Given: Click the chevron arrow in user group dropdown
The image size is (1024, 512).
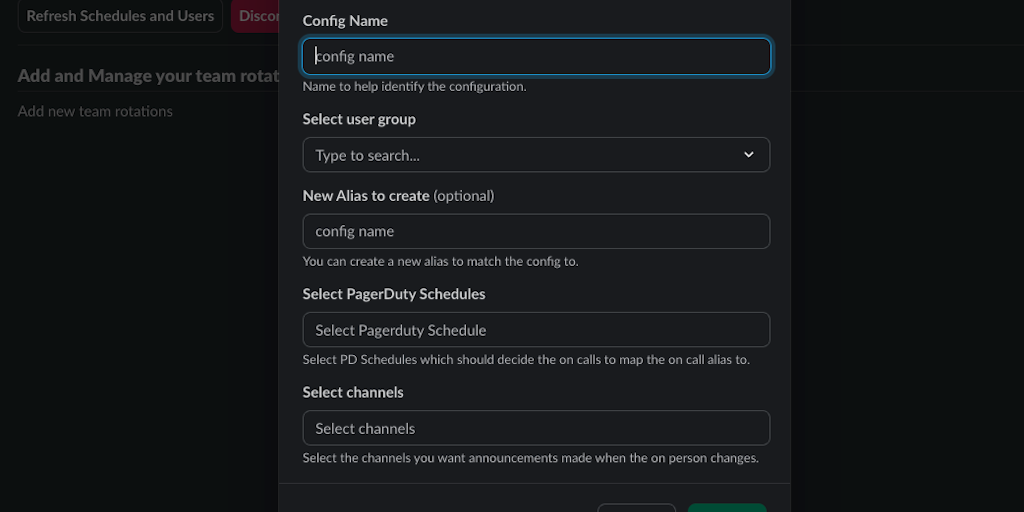Looking at the screenshot, I should [748, 155].
